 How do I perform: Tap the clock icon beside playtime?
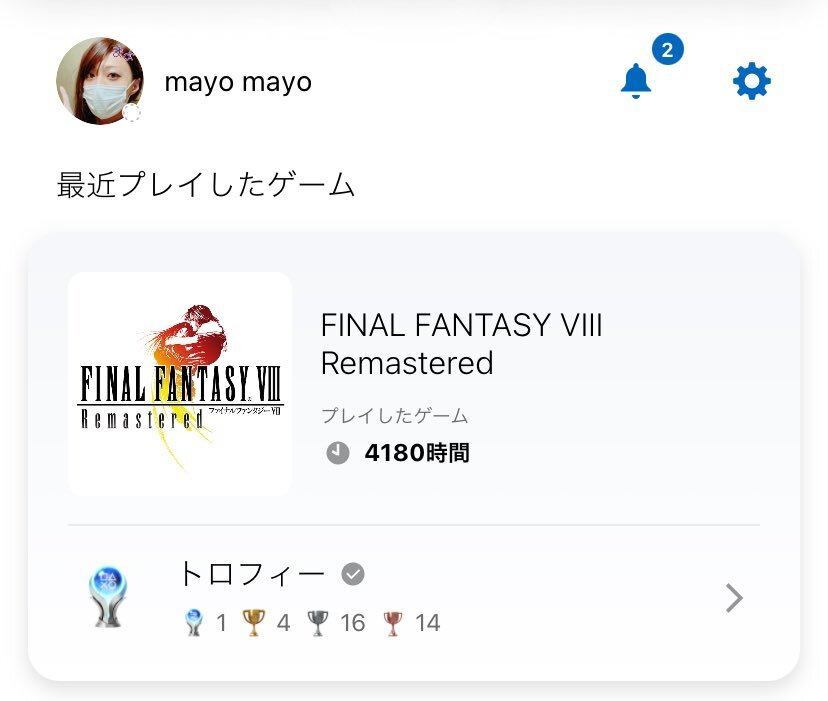tap(337, 453)
